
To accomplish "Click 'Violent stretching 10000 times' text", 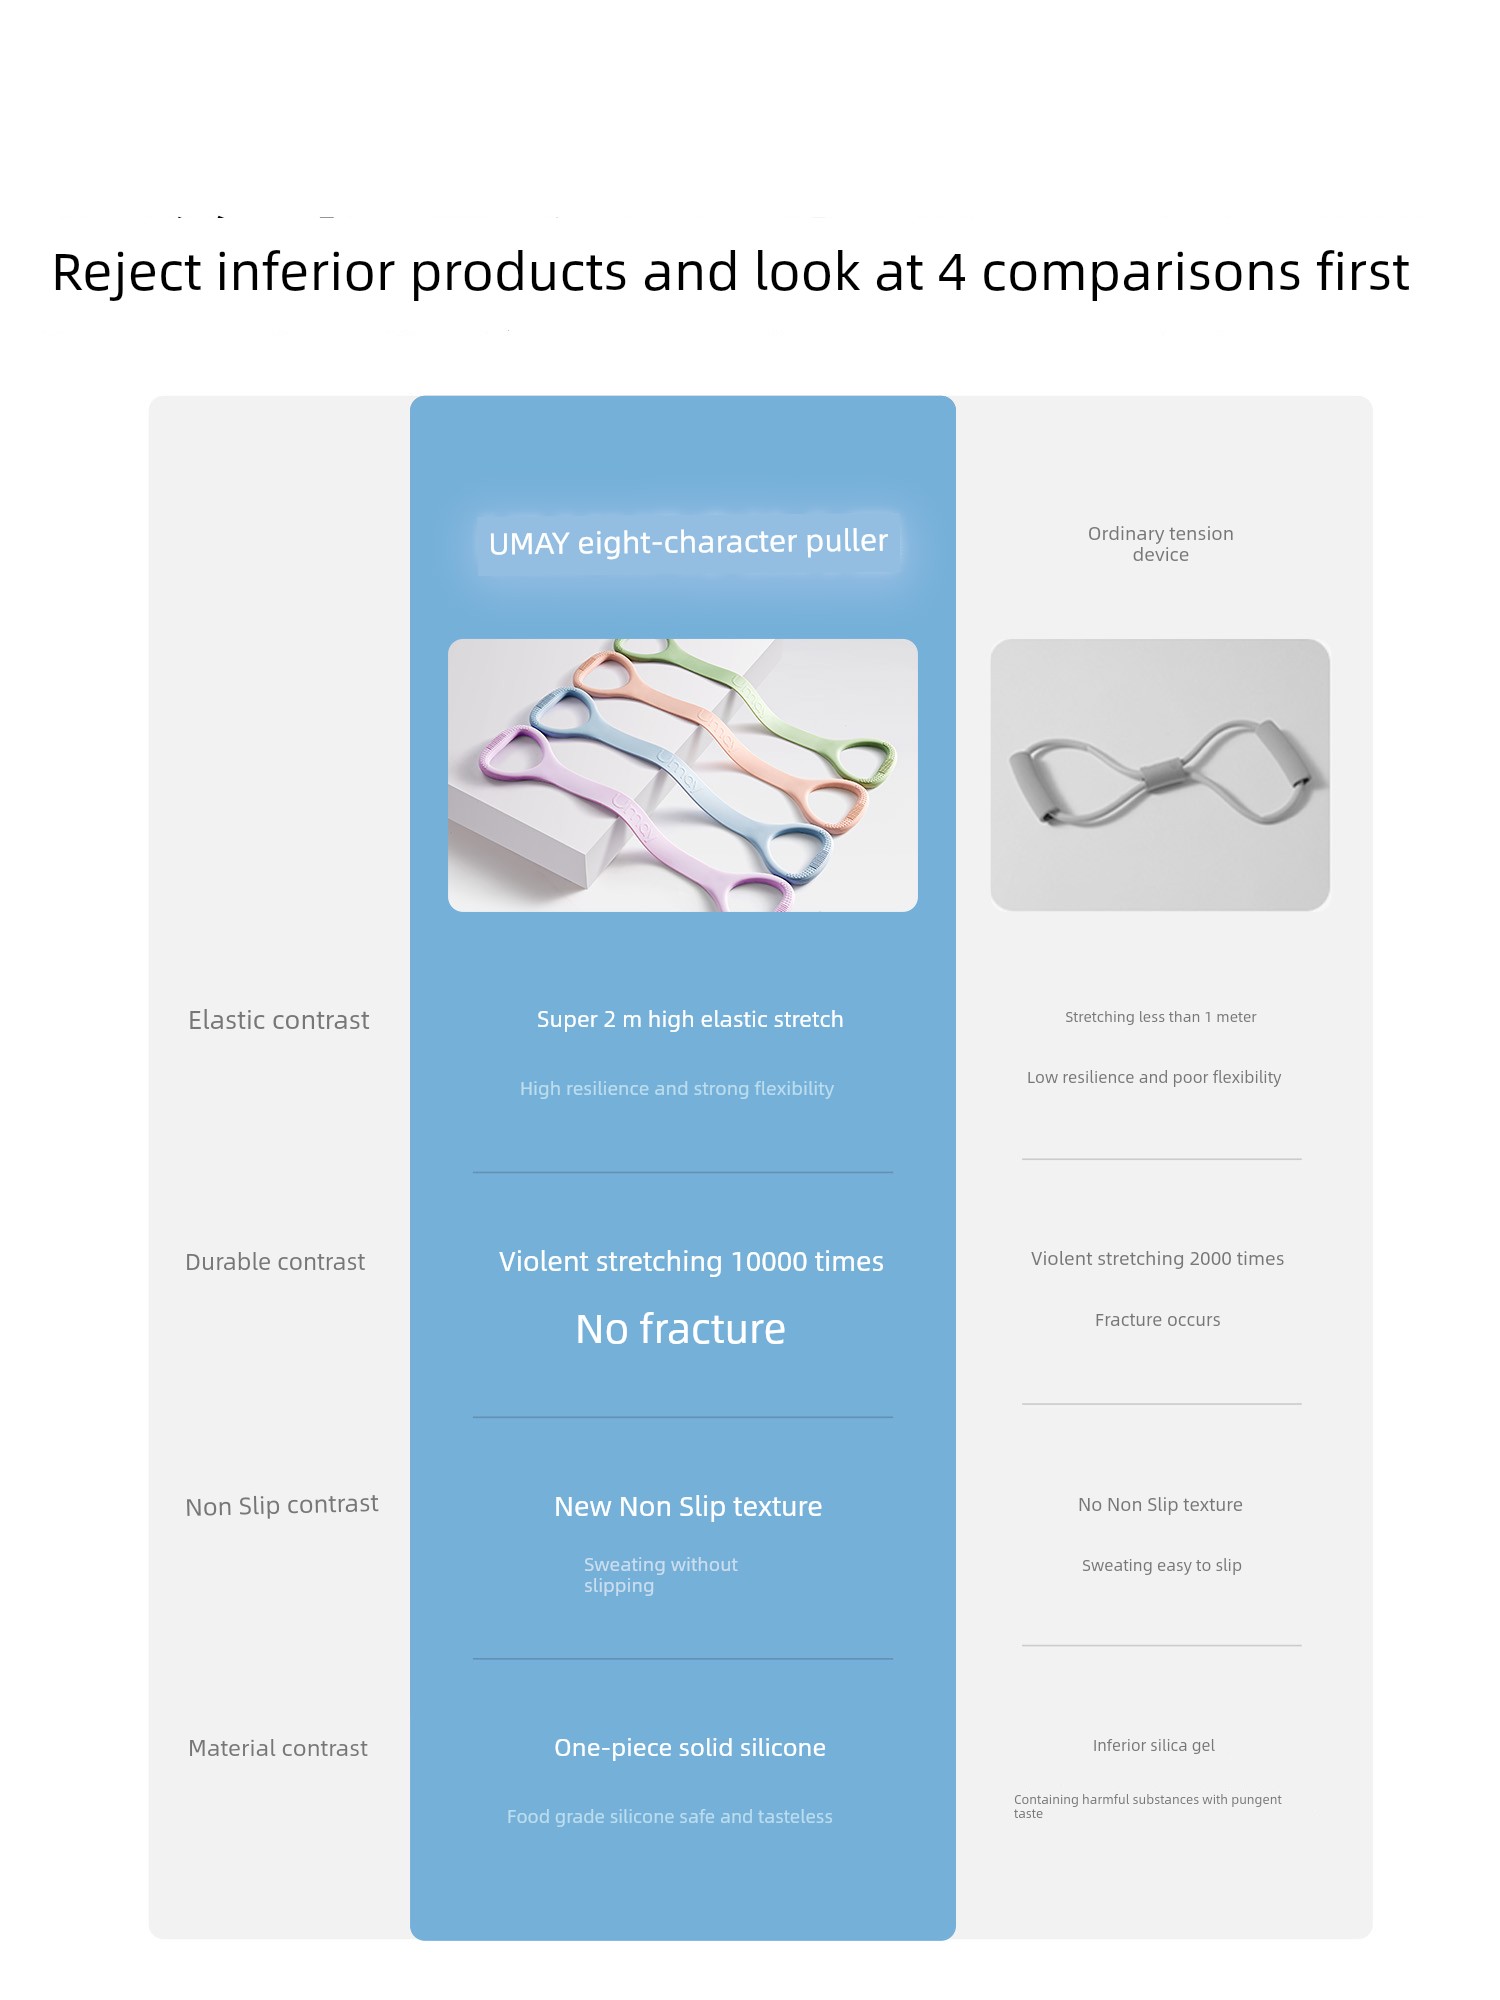I will click(691, 1262).
